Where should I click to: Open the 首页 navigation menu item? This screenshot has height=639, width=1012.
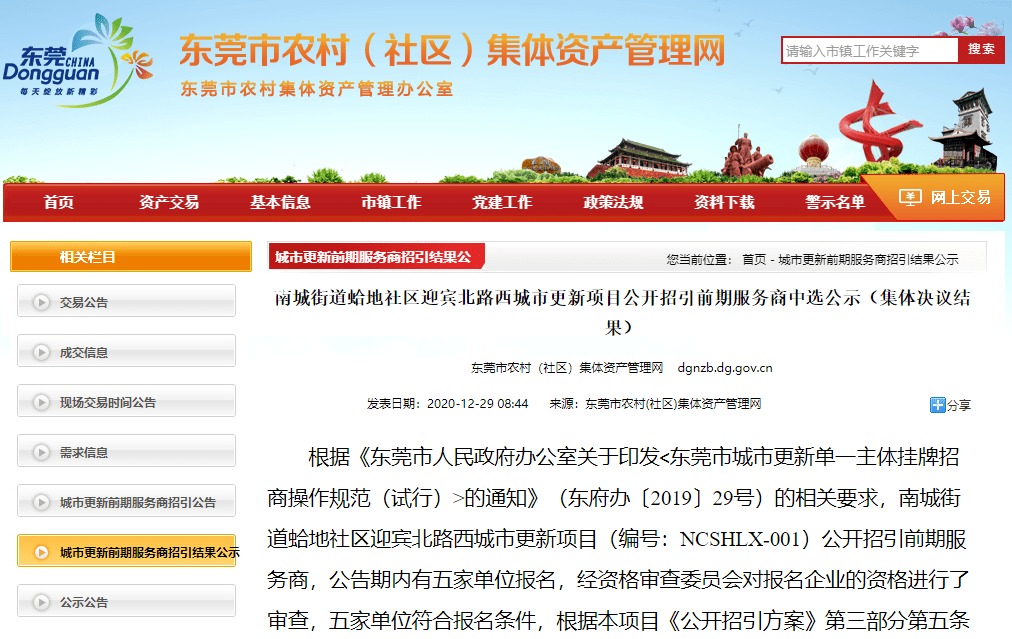tap(59, 203)
